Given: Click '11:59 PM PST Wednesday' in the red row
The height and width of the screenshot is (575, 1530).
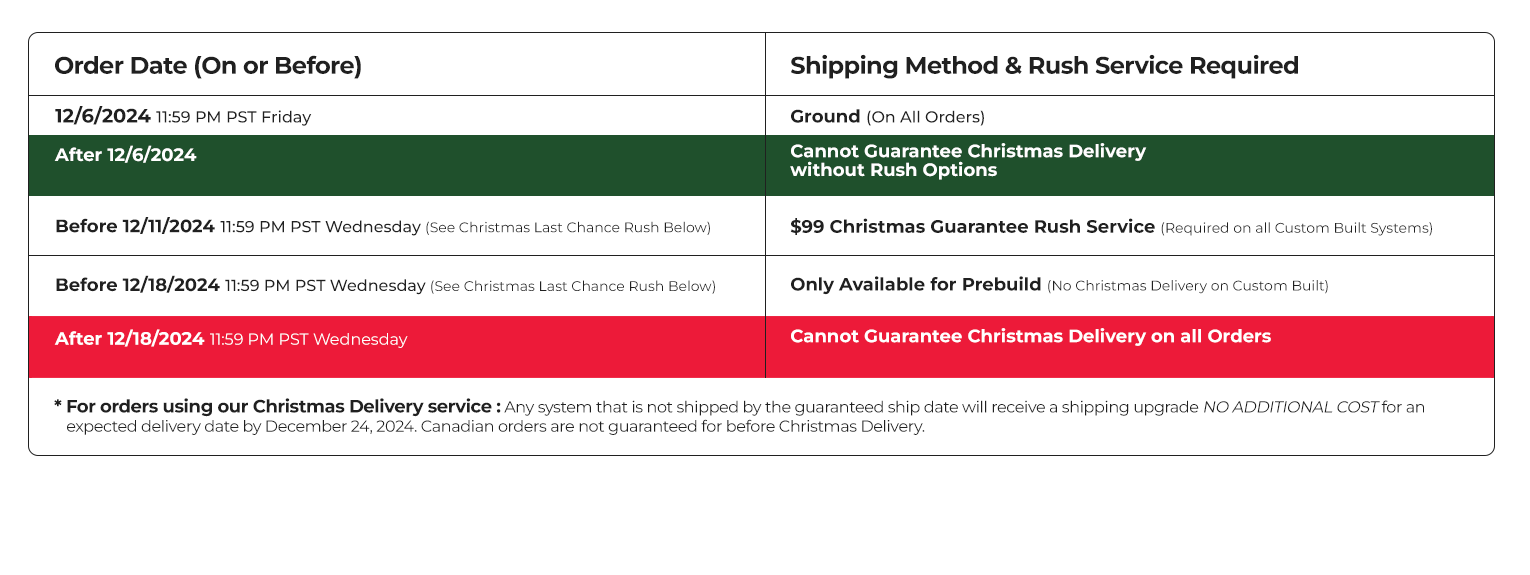Looking at the screenshot, I should pos(308,340).
